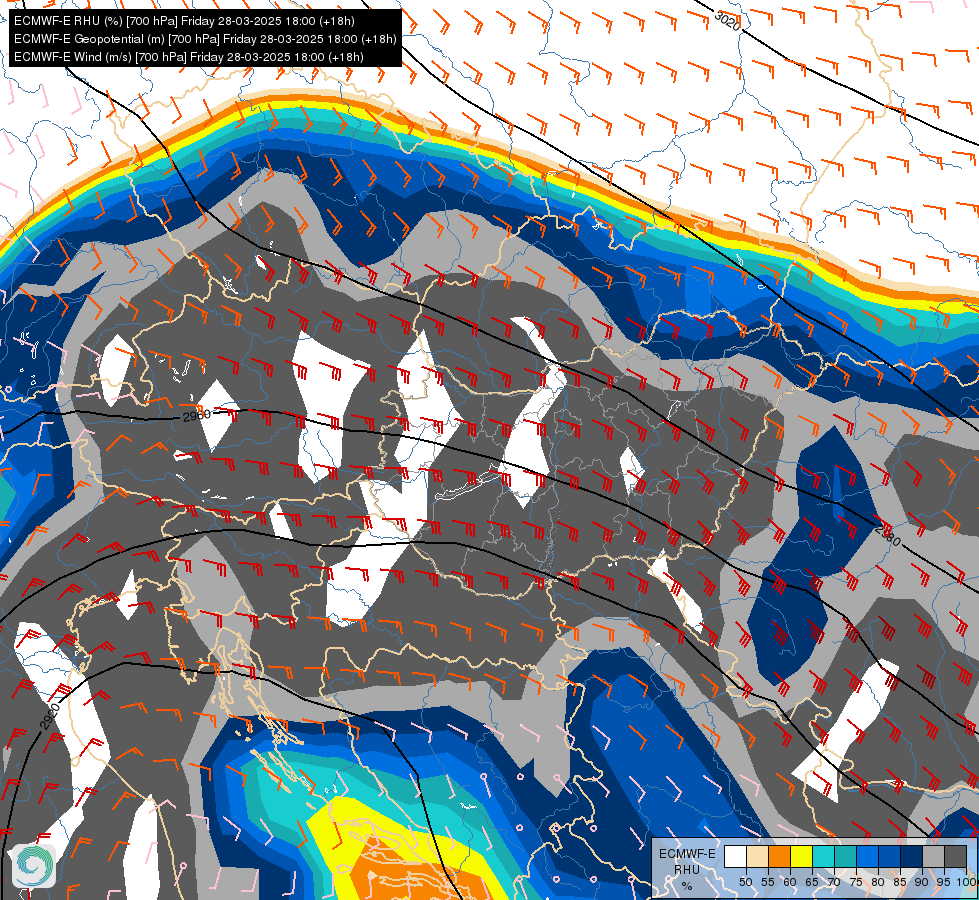Select the cyan 65–70 legend swatch
This screenshot has height=900, width=979.
(x=823, y=857)
